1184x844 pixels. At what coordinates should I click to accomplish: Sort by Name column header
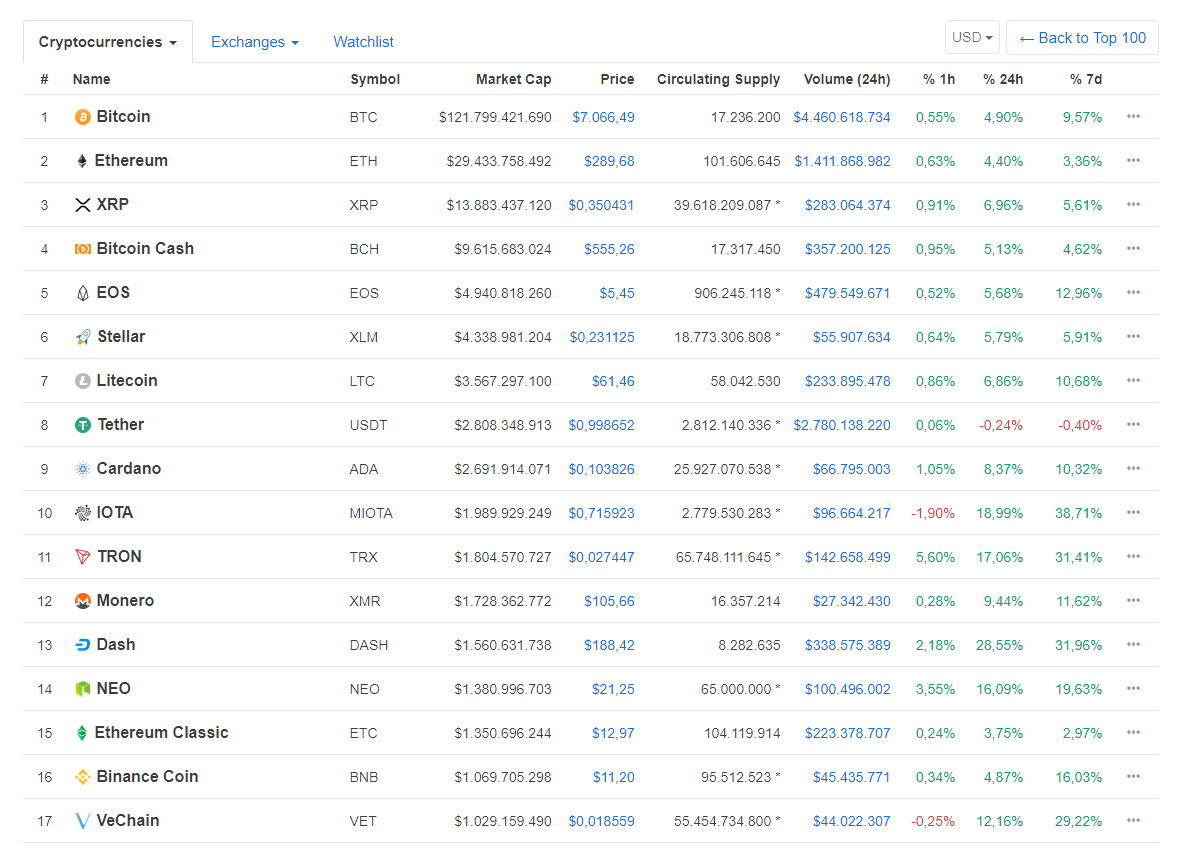[x=91, y=79]
